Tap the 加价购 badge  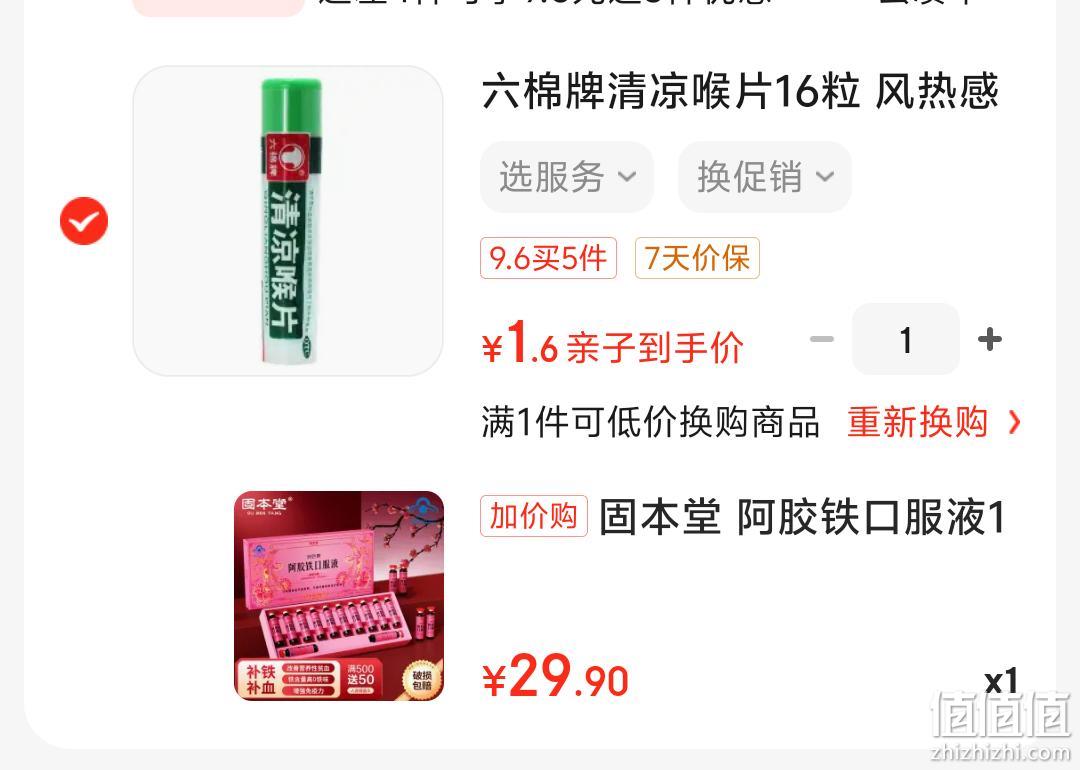(x=534, y=516)
